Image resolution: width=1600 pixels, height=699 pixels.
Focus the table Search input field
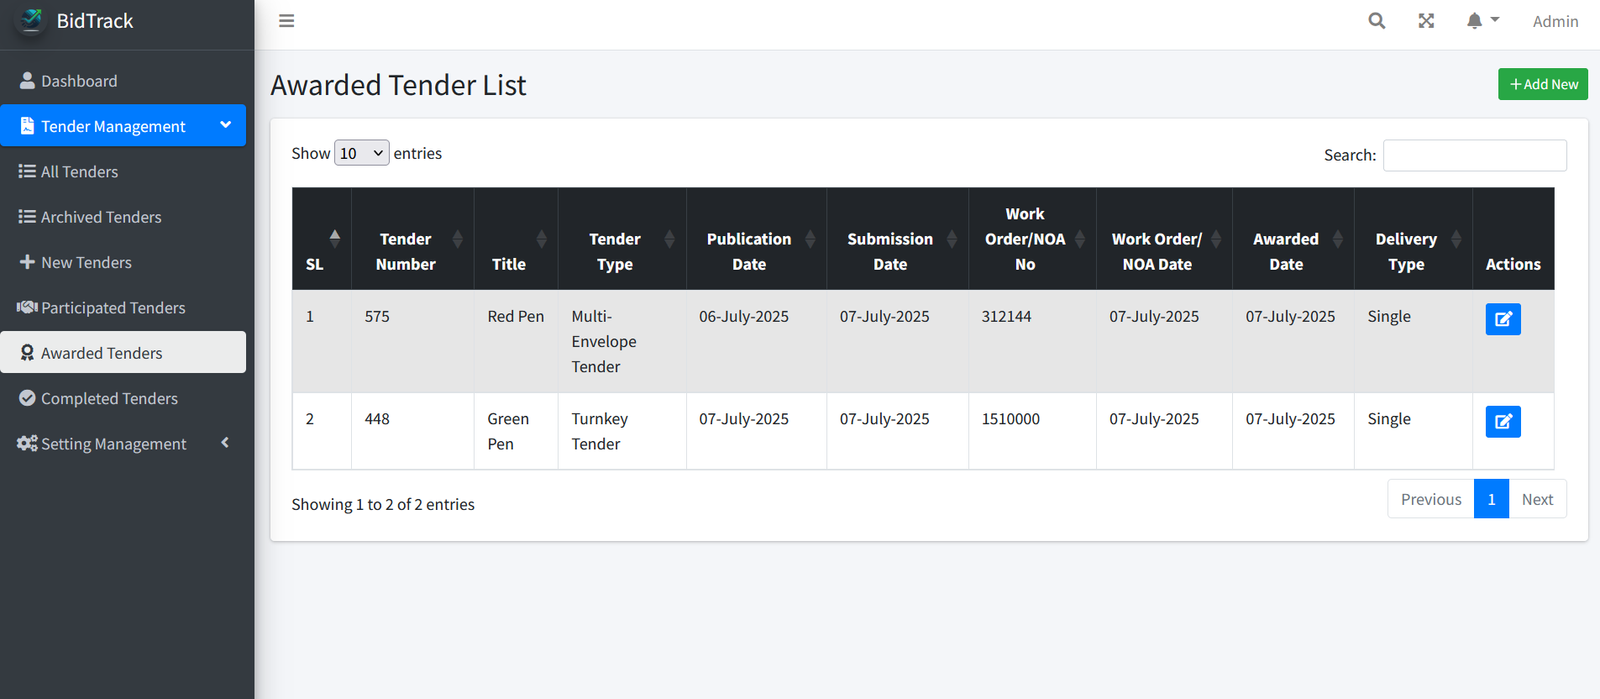1474,155
